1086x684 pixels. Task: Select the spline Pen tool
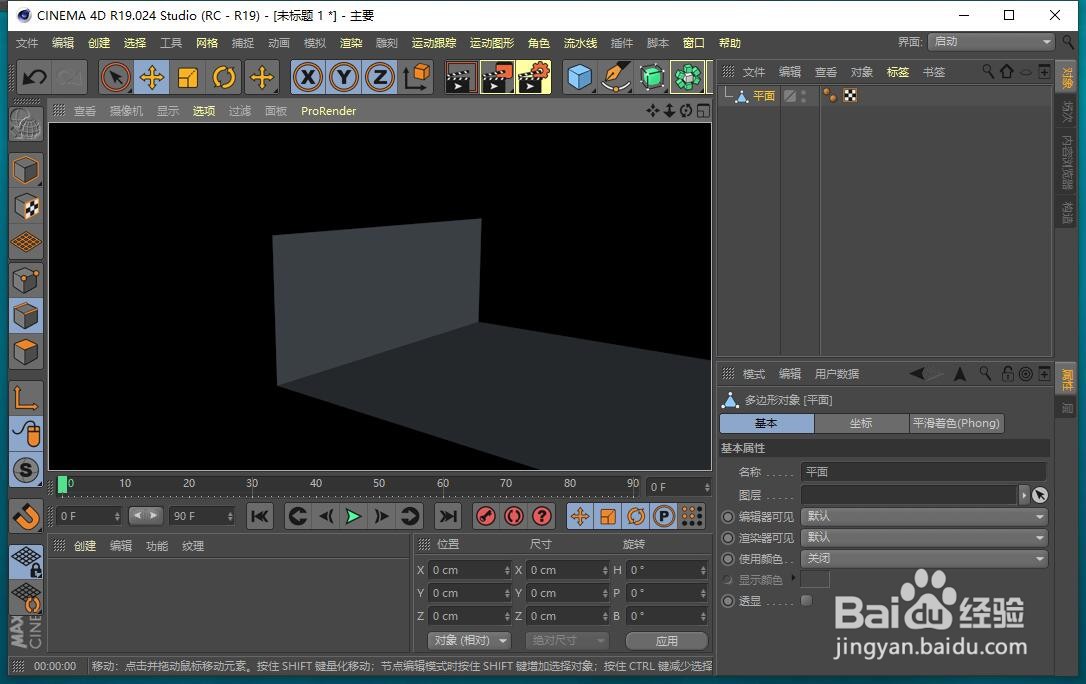(x=616, y=77)
